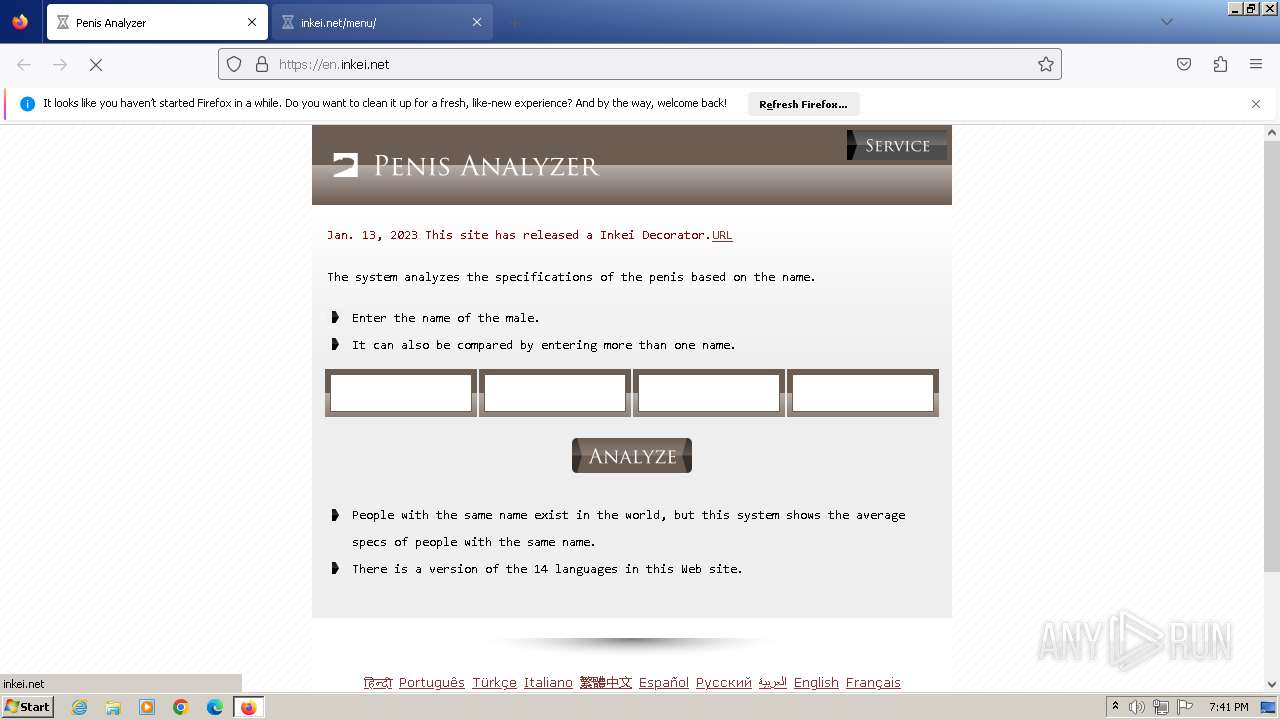
Task: Switch language to Русский
Action: (724, 683)
